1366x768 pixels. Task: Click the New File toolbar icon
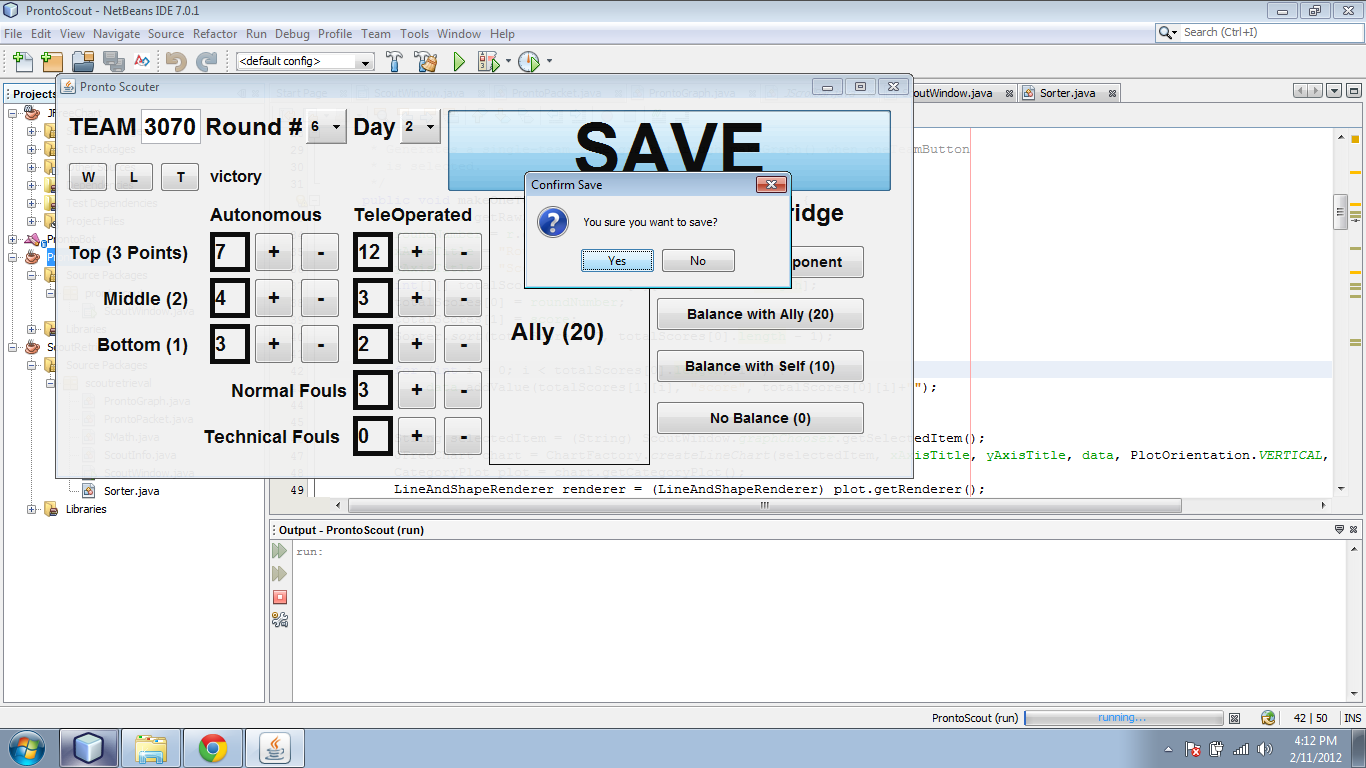(x=21, y=62)
